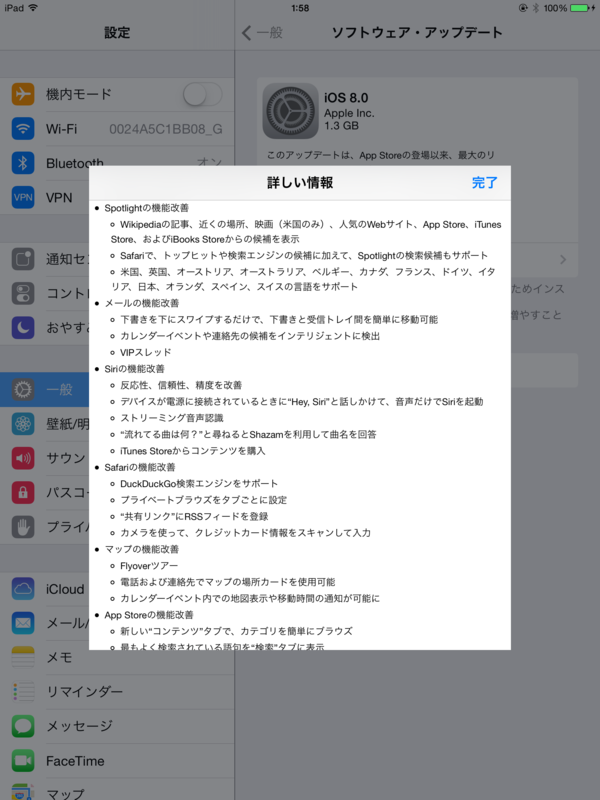This screenshot has height=800, width=600.
Task: Select the iCloud settings row label
Action: (x=65, y=589)
